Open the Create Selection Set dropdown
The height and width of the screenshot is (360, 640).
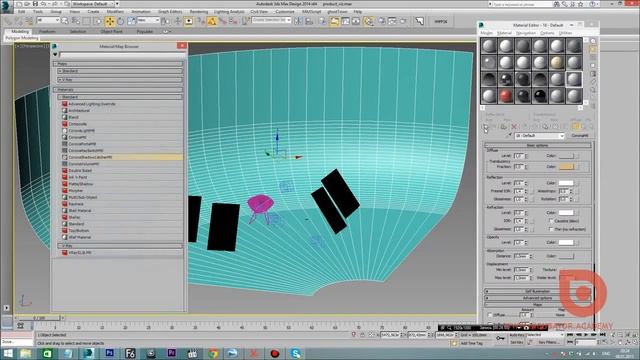[x=271, y=20]
